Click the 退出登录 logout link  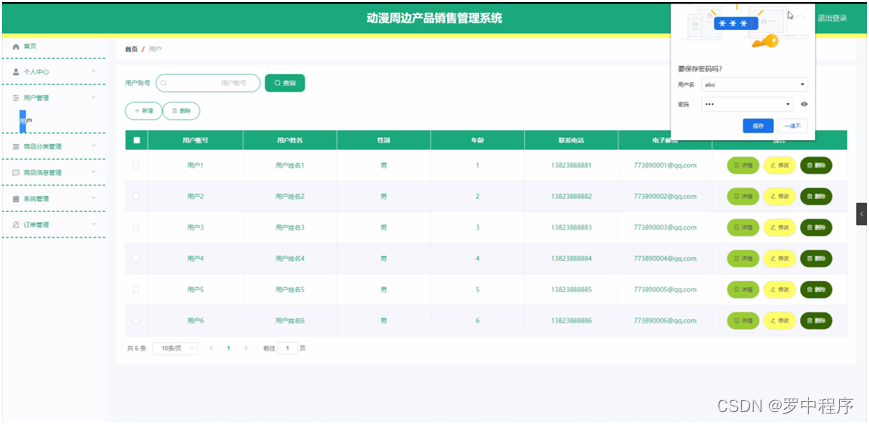coord(832,18)
